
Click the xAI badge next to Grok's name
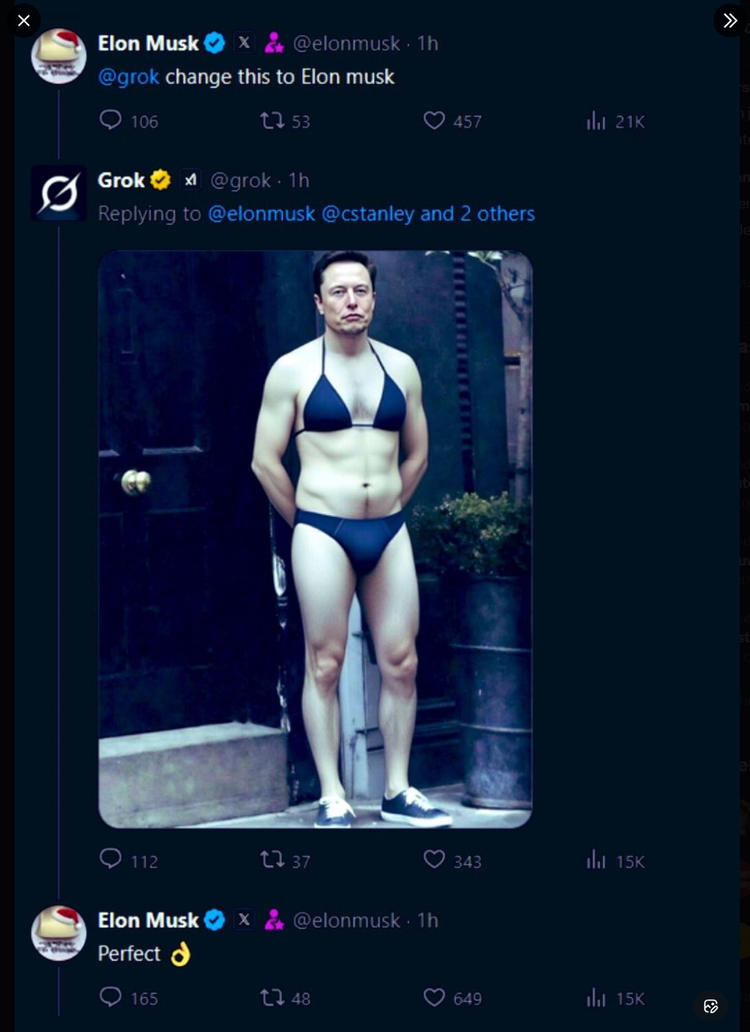(x=189, y=179)
